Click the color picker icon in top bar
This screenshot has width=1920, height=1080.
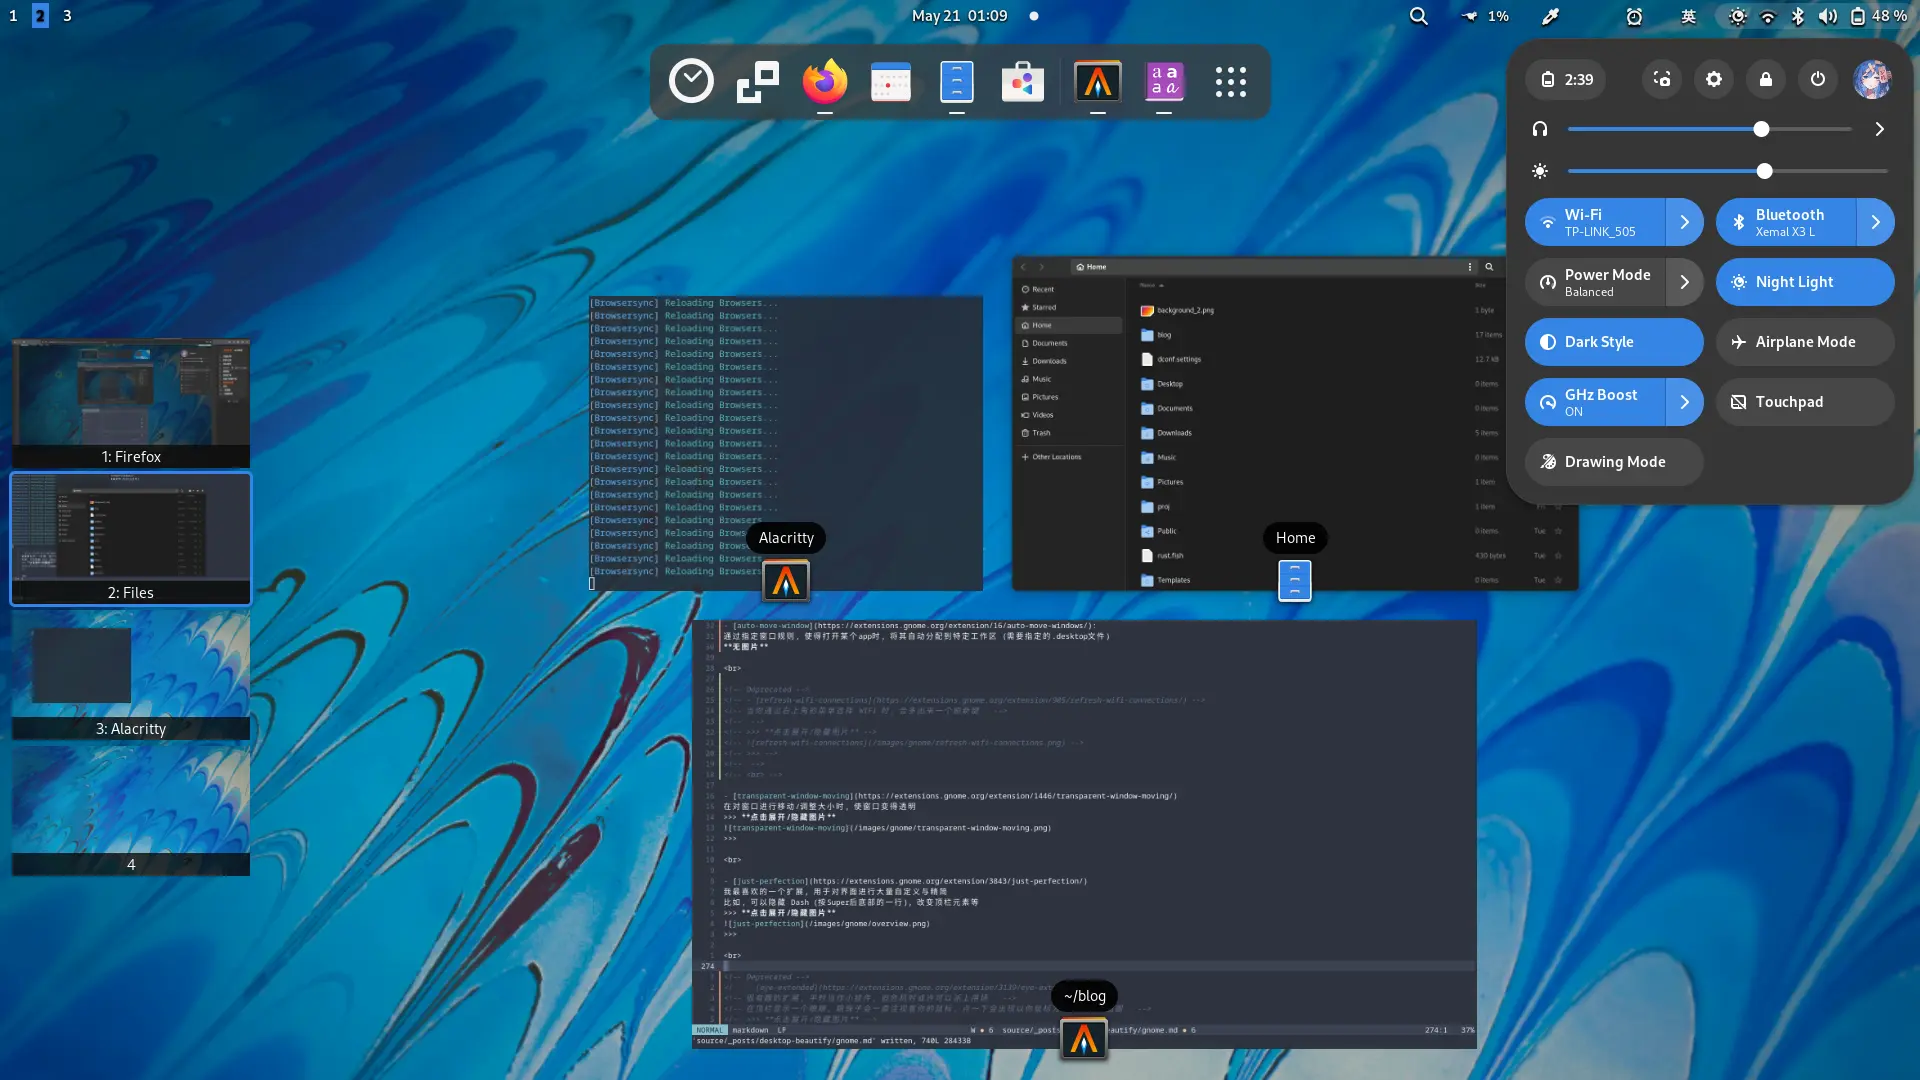(1550, 16)
